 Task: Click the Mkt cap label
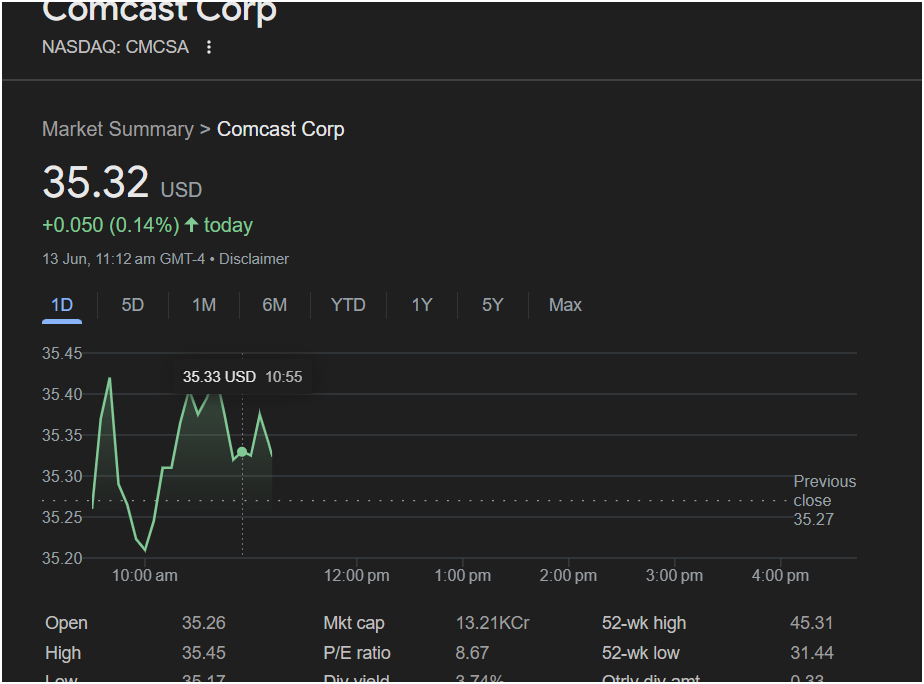point(354,623)
